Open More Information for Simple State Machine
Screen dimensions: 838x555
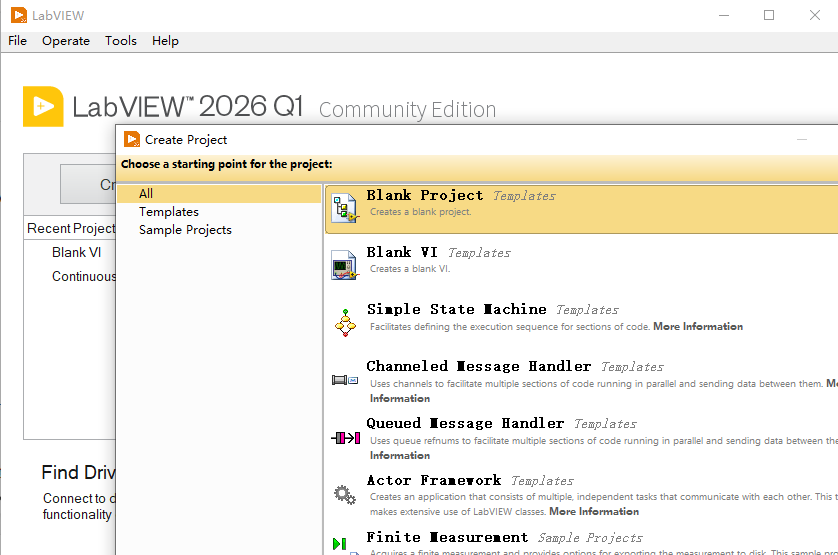coord(698,326)
